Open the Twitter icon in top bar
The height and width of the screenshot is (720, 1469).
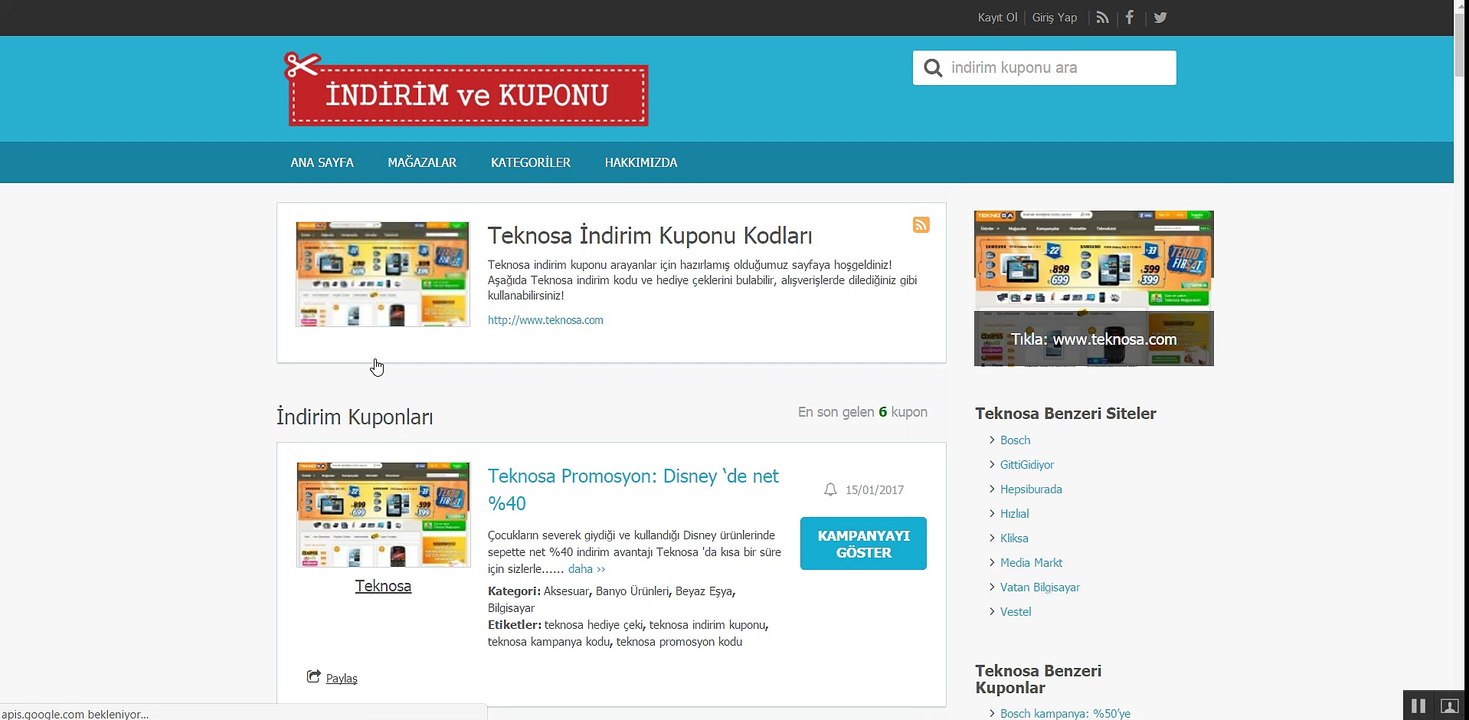point(1160,17)
